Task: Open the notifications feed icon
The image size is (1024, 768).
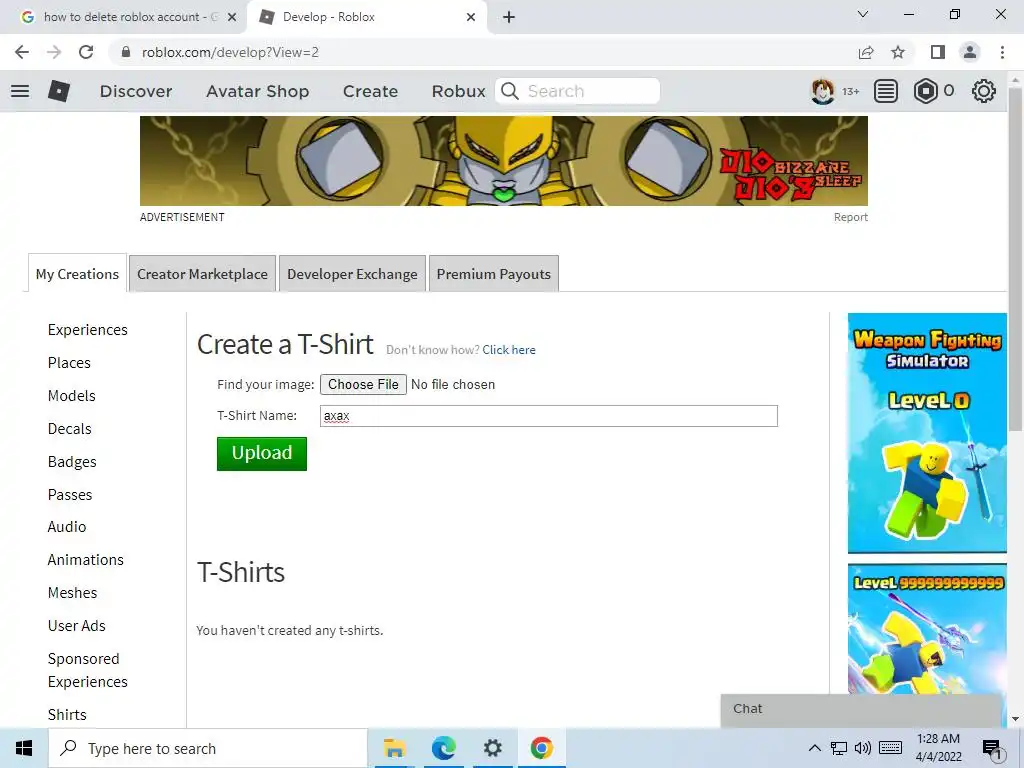Action: (886, 91)
